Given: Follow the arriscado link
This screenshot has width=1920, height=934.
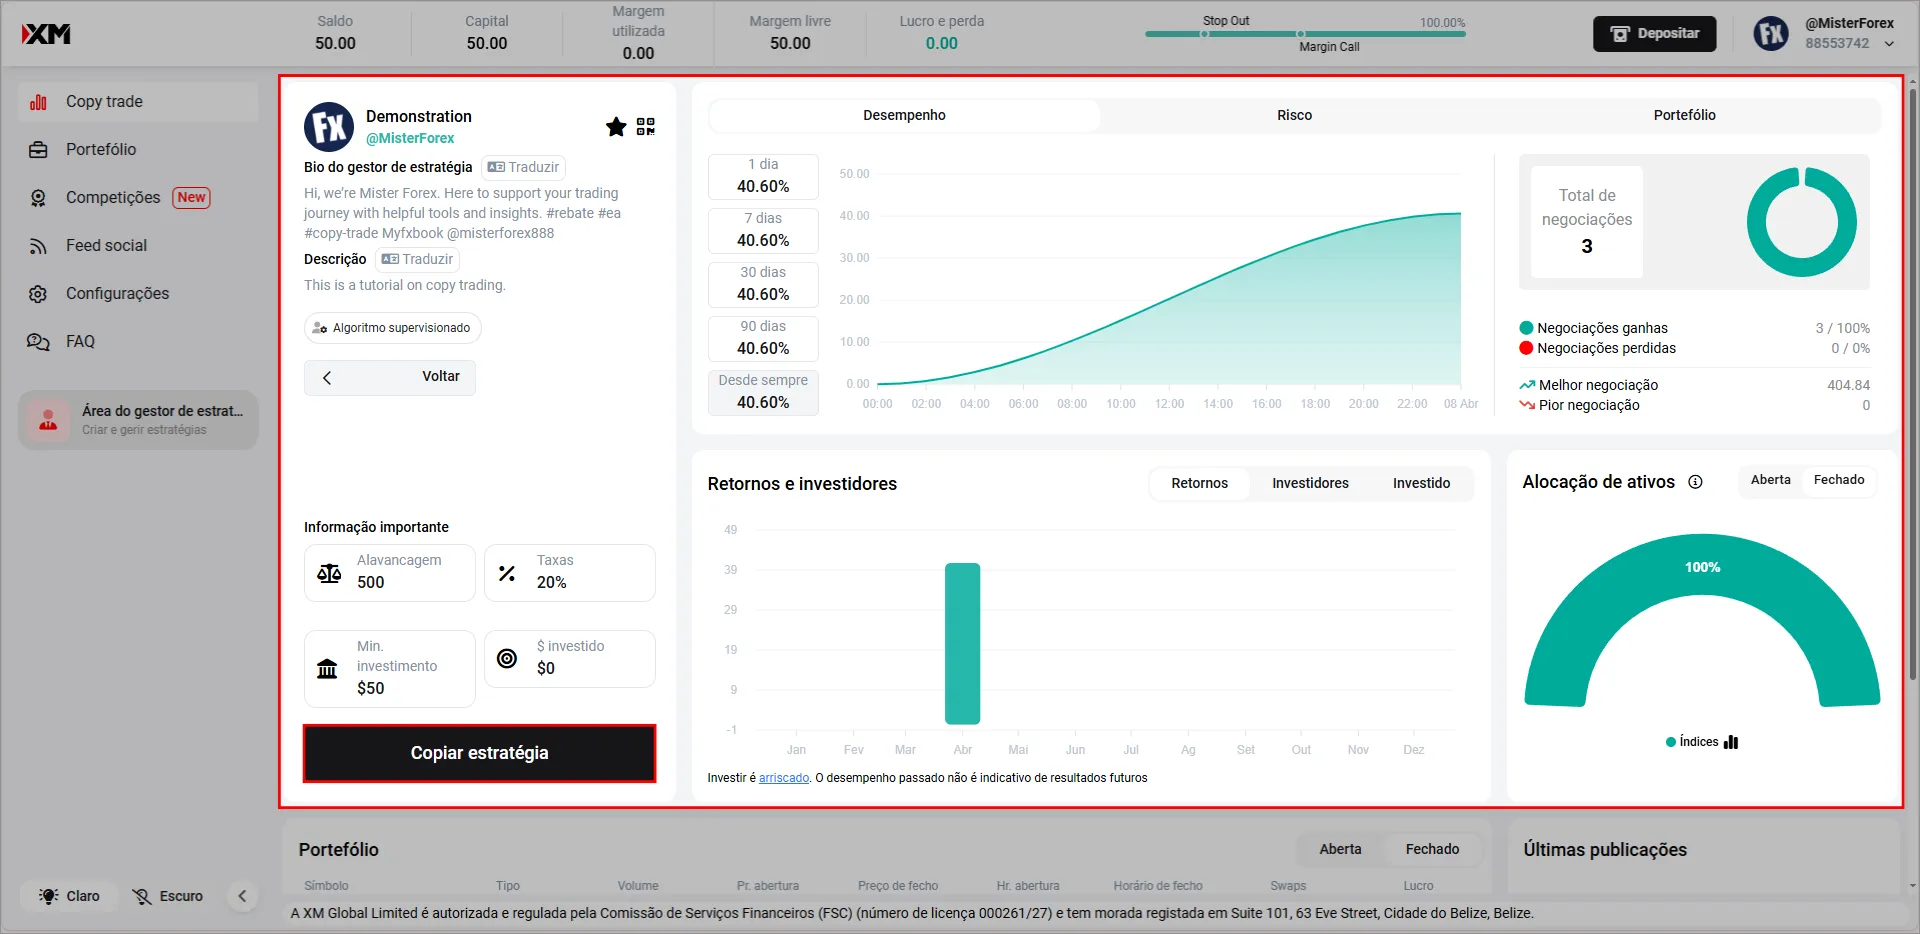Looking at the screenshot, I should 784,778.
